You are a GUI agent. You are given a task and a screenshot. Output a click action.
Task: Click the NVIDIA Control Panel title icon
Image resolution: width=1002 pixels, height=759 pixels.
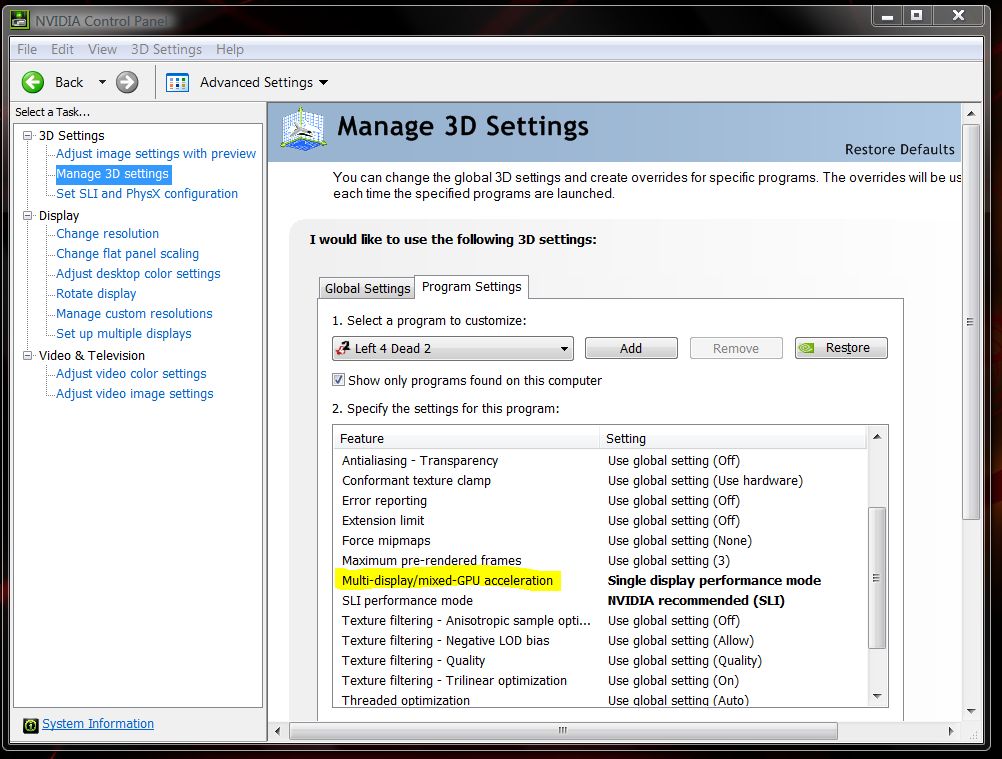pos(20,20)
